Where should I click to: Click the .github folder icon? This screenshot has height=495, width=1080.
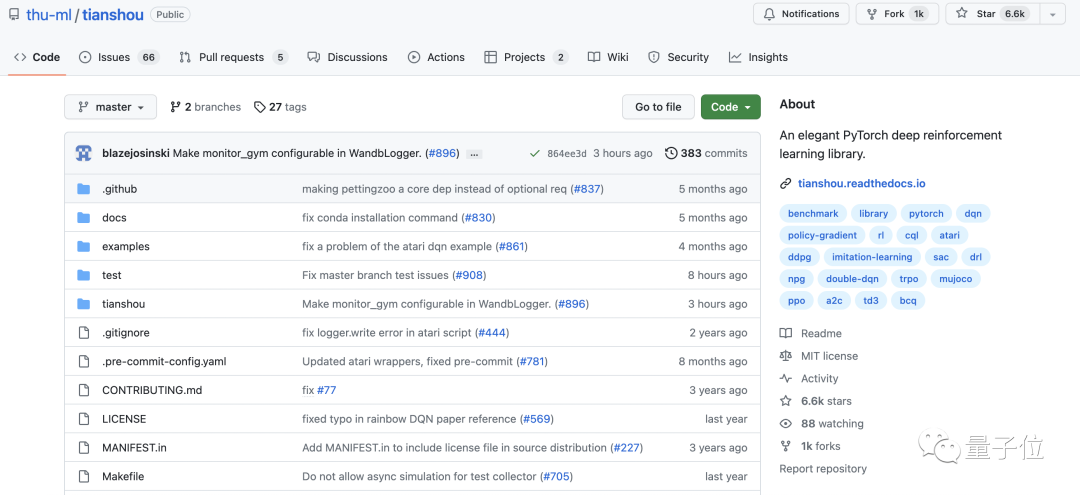[x=84, y=189]
